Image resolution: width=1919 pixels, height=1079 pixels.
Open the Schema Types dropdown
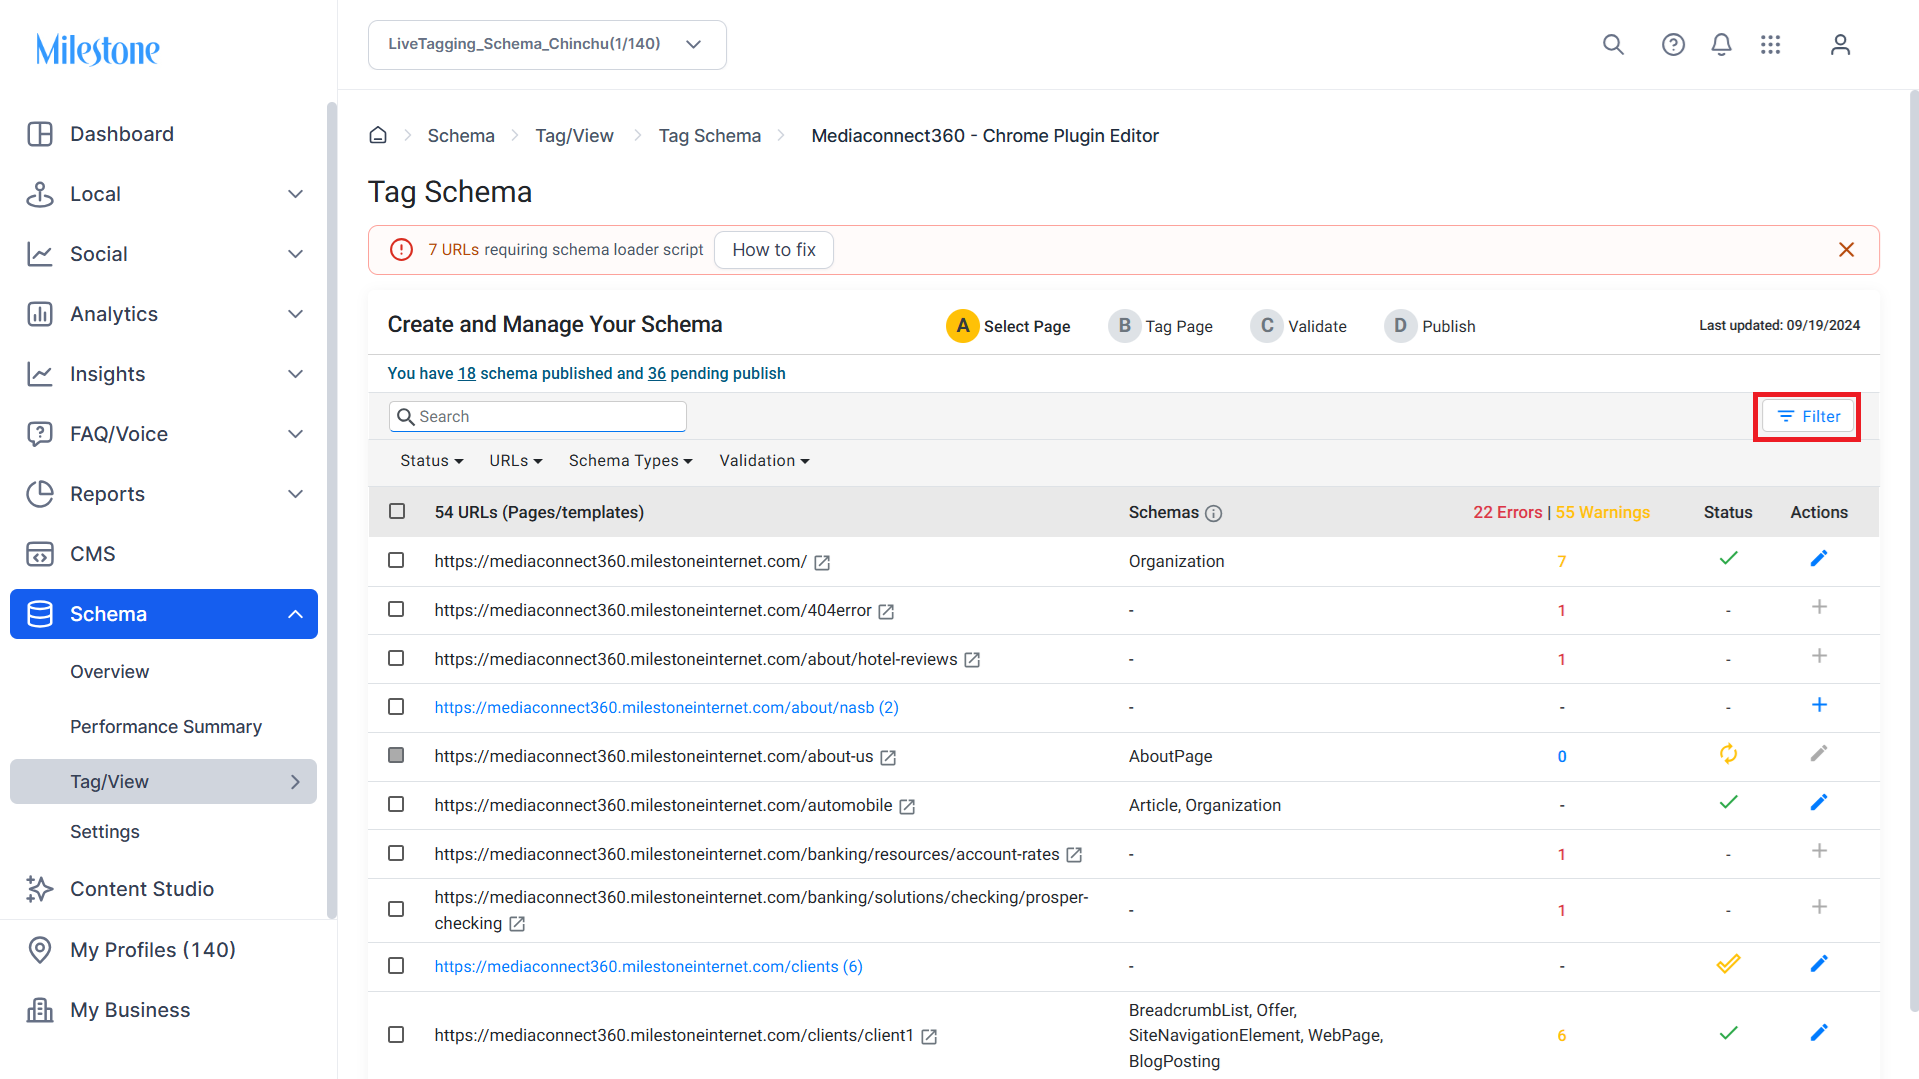click(x=631, y=461)
